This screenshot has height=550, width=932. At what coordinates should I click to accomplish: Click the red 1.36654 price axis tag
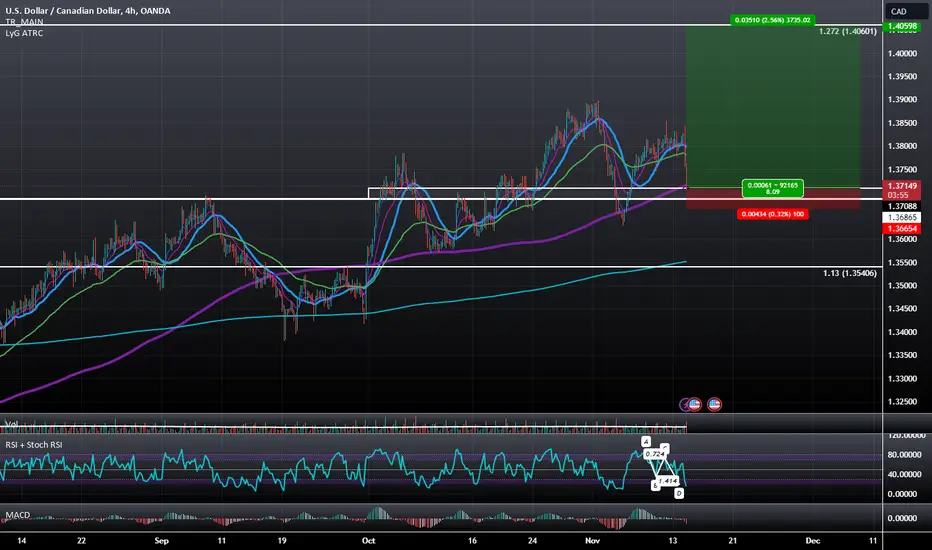pos(902,228)
